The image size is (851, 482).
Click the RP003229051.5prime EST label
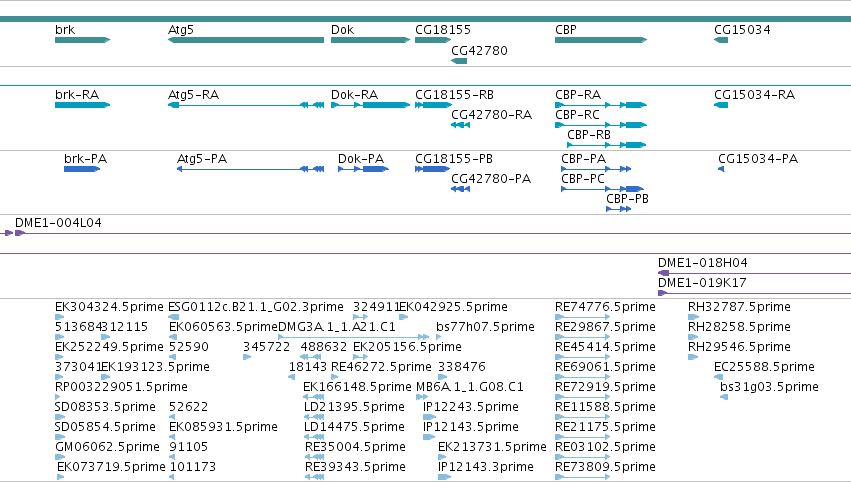121,387
